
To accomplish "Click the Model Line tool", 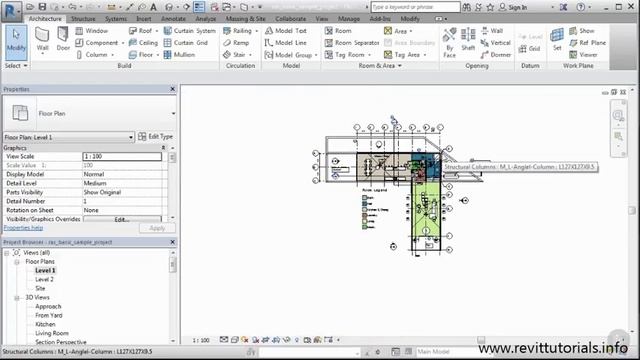I will click(286, 42).
